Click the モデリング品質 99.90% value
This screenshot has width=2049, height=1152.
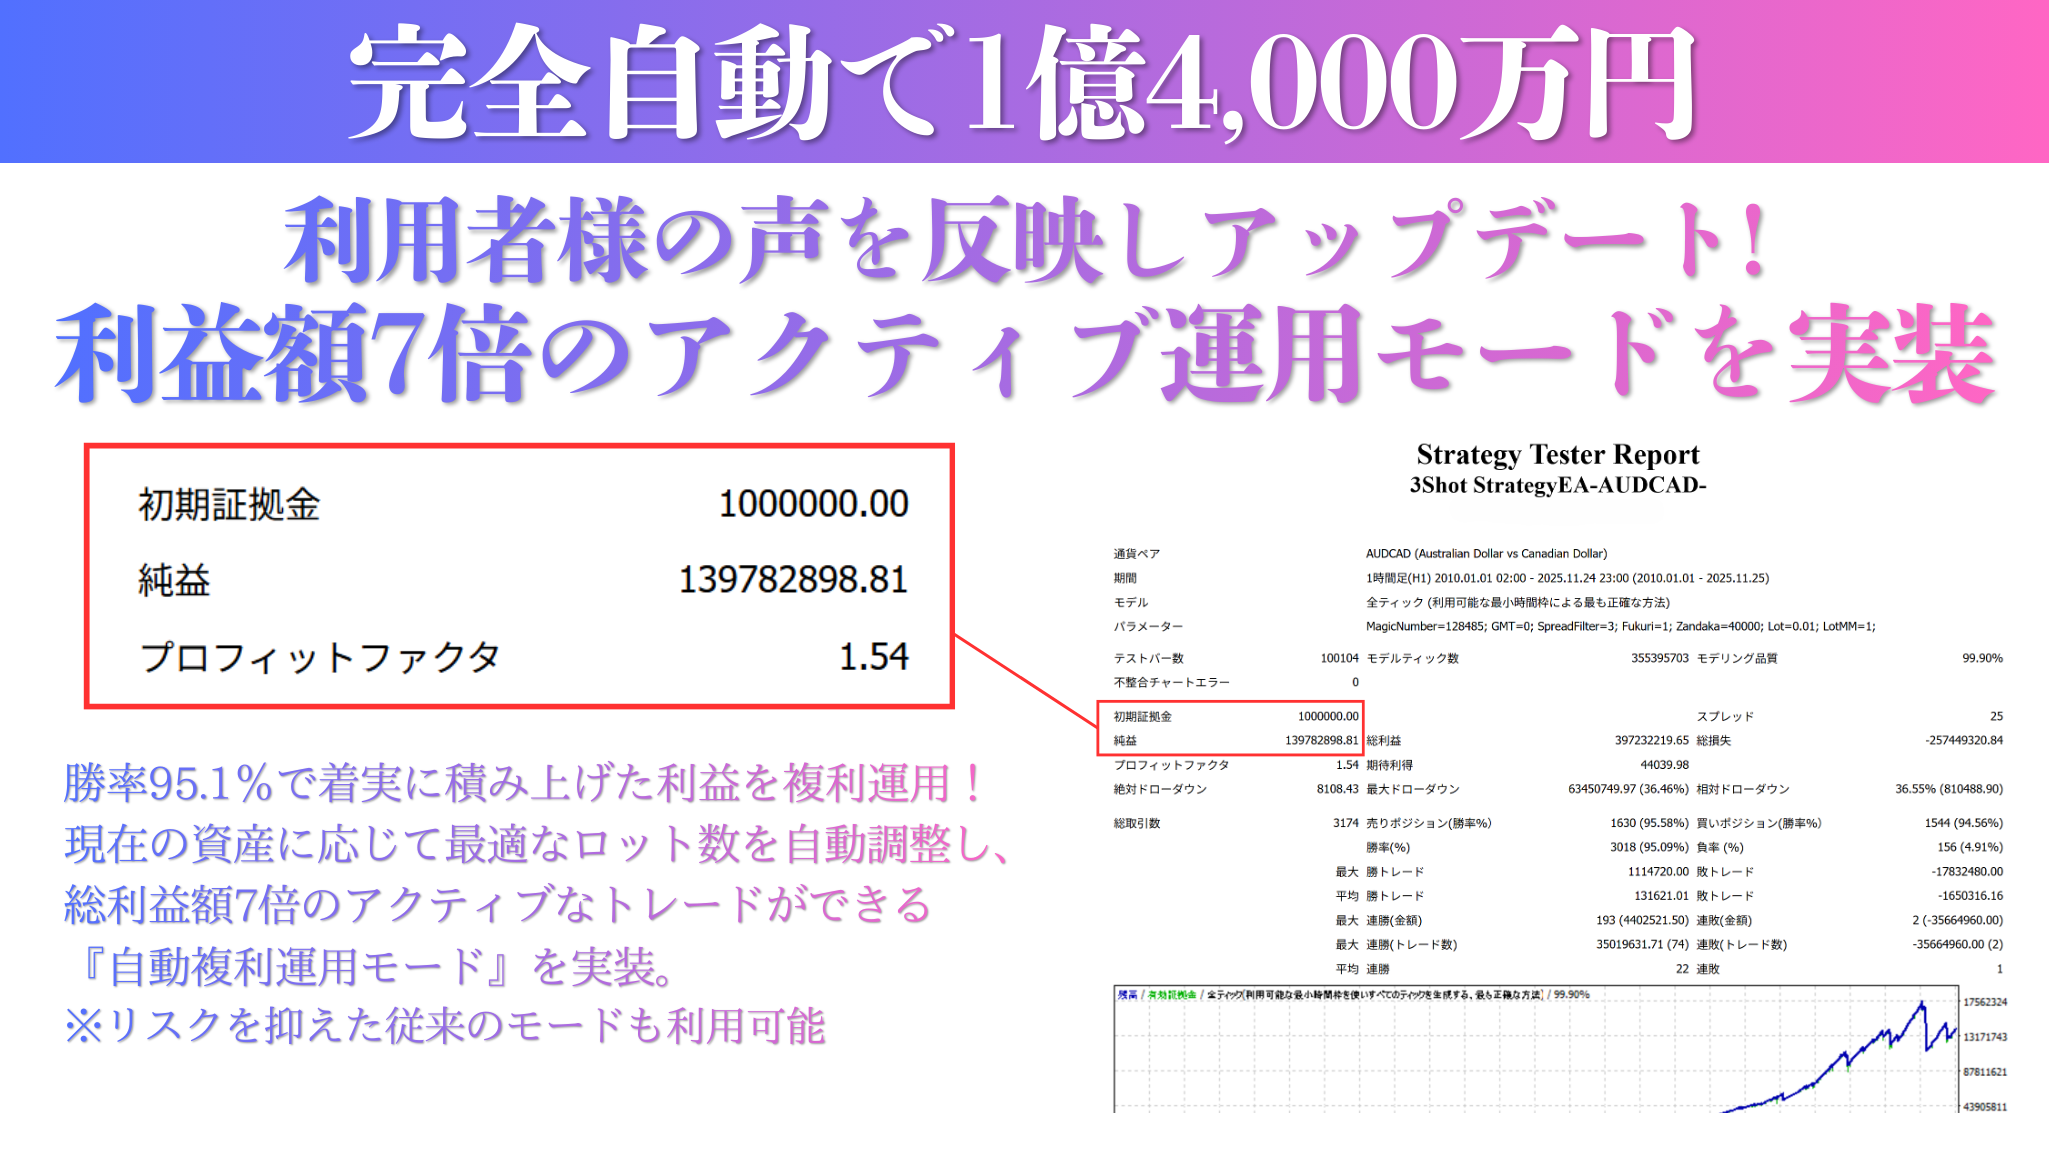coord(1981,659)
